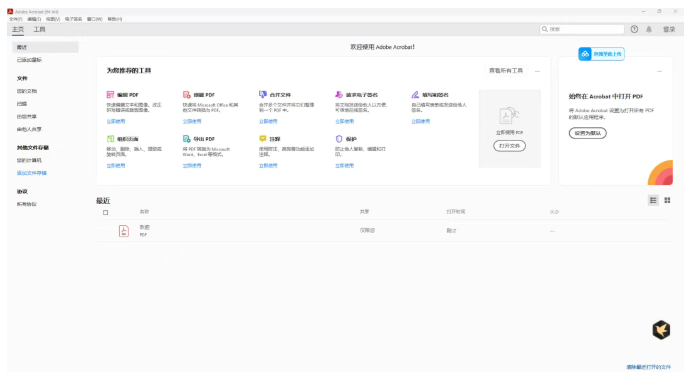Screen dimensions: 689x380
Task: Select the 欢迎 PDF row in recent list
Action: coord(384,231)
